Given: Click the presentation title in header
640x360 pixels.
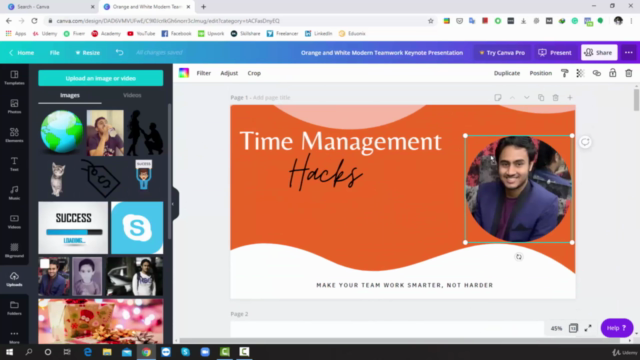Looking at the screenshot, I should (382, 53).
